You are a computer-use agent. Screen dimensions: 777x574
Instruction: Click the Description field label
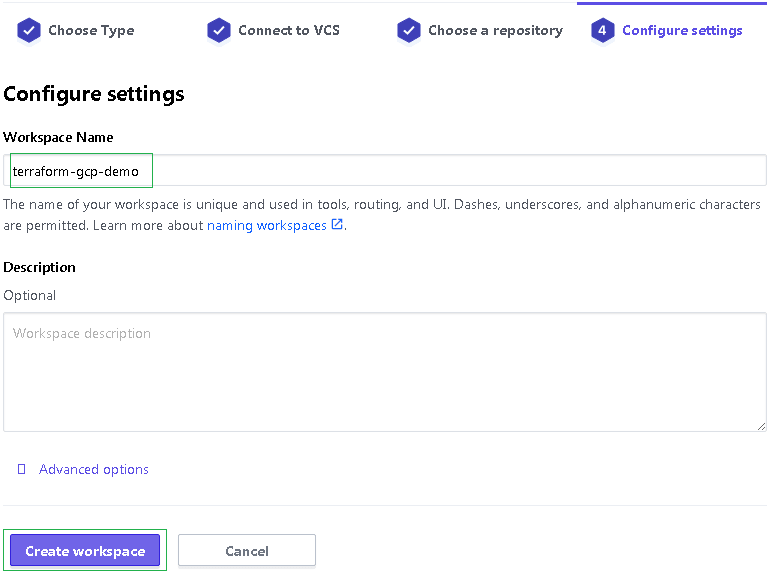pyautogui.click(x=40, y=267)
